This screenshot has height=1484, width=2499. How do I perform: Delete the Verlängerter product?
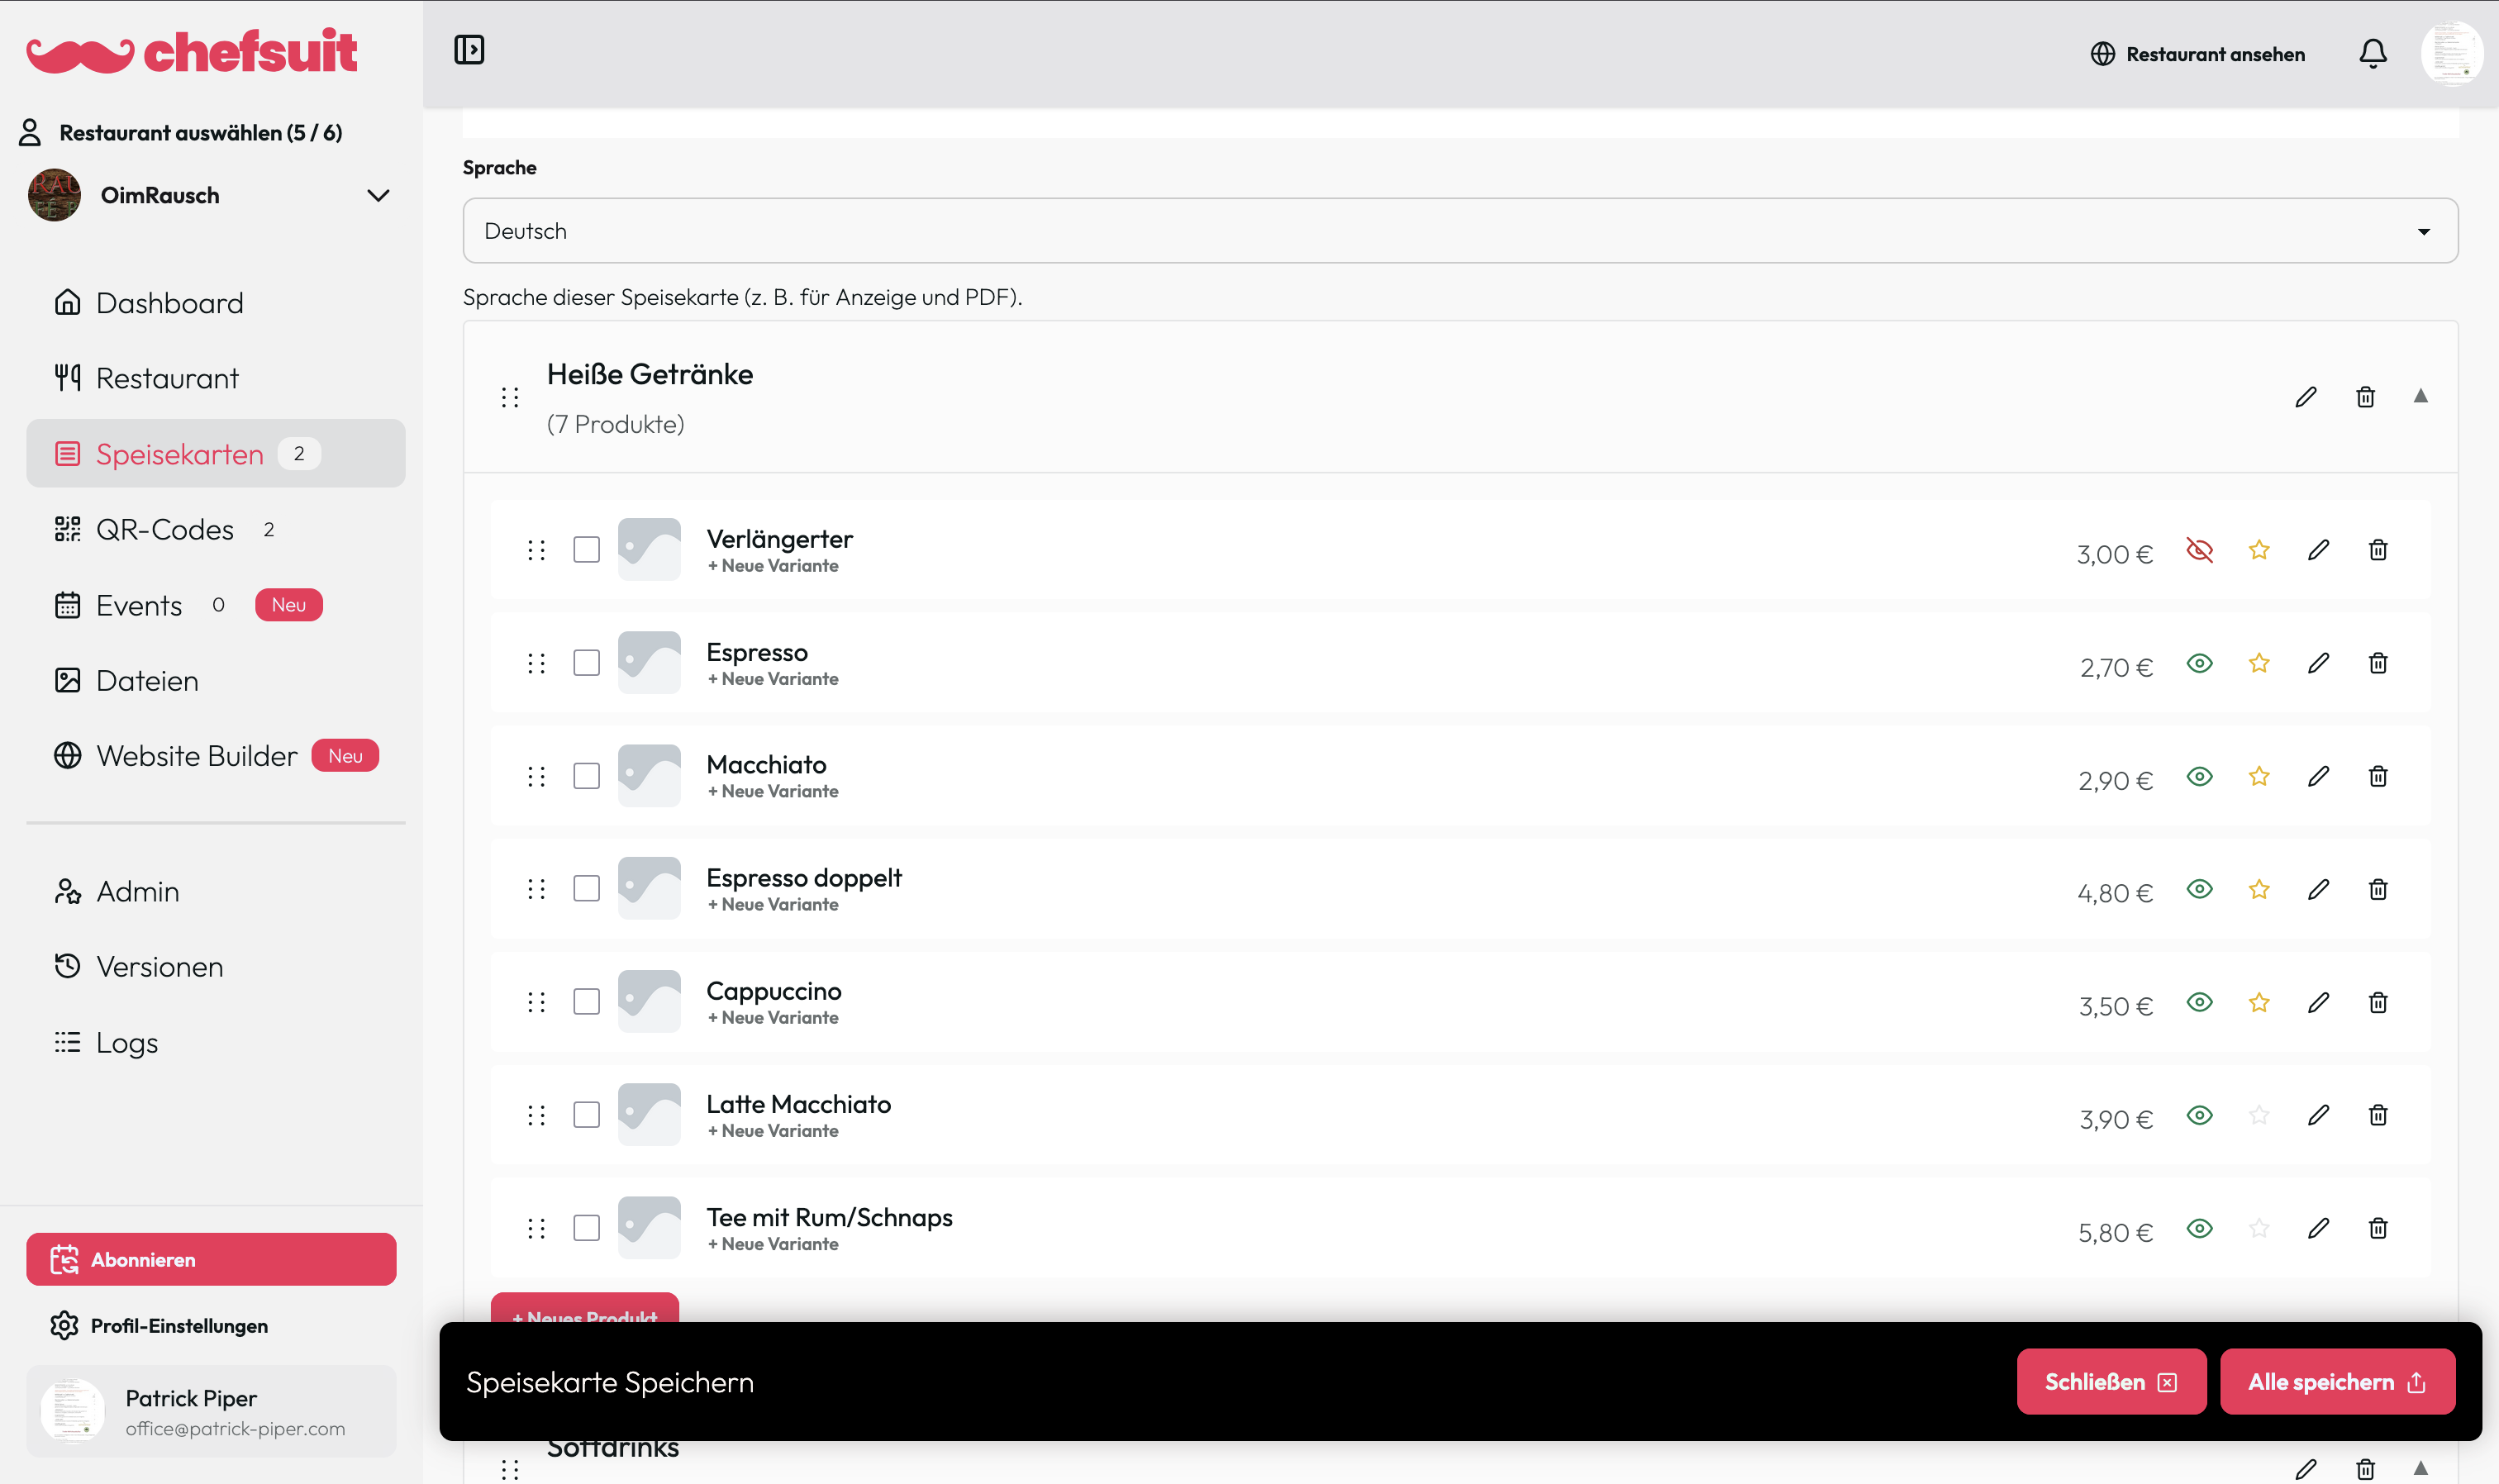(x=2377, y=550)
